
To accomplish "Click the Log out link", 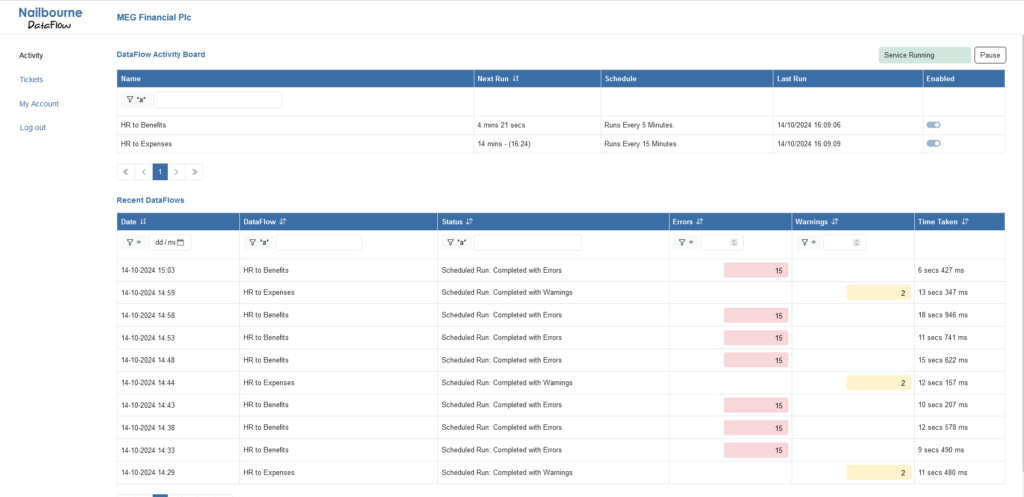I will coord(33,127).
